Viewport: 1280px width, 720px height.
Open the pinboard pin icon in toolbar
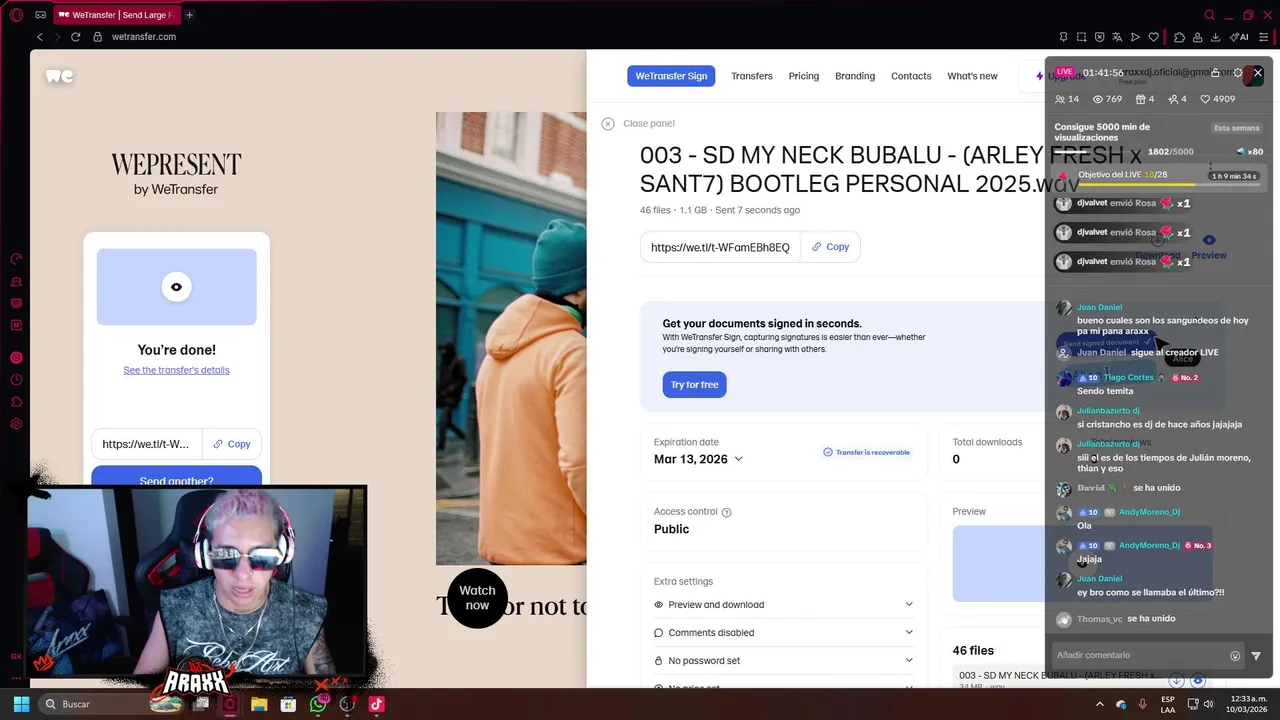click(1063, 37)
